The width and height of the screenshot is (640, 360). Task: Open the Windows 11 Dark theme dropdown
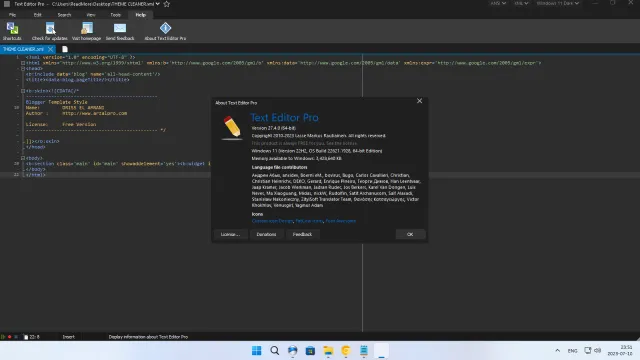[558, 3]
